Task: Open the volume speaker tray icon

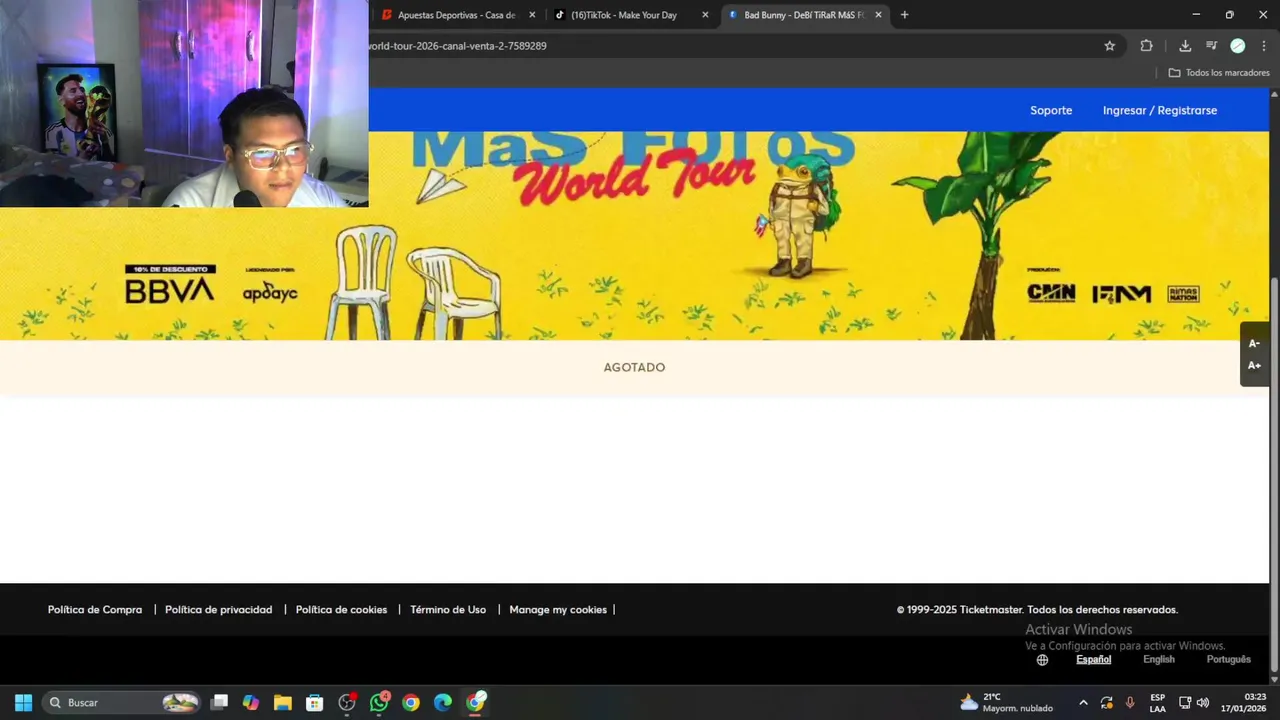Action: tap(1203, 703)
